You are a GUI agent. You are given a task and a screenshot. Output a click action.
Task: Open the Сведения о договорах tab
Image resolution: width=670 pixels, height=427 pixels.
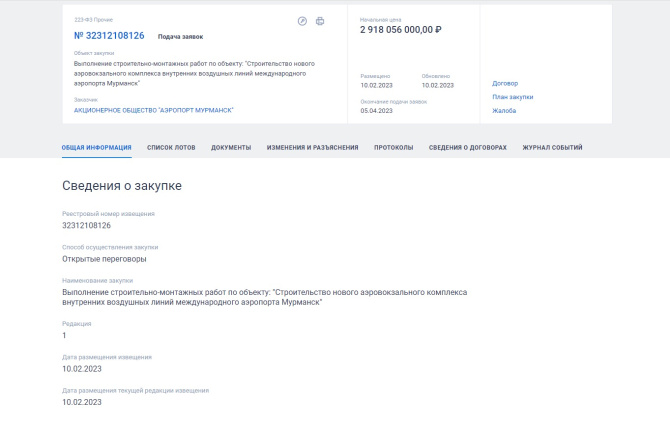[x=467, y=147]
